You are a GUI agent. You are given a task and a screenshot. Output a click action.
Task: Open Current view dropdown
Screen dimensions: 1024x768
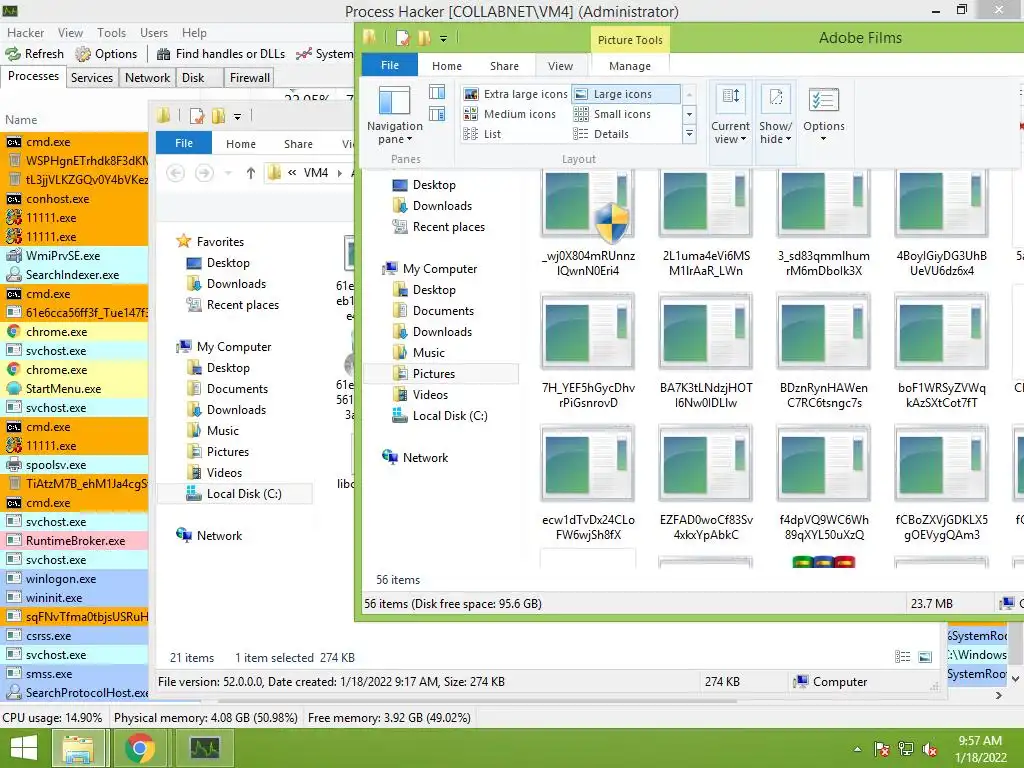(x=730, y=123)
